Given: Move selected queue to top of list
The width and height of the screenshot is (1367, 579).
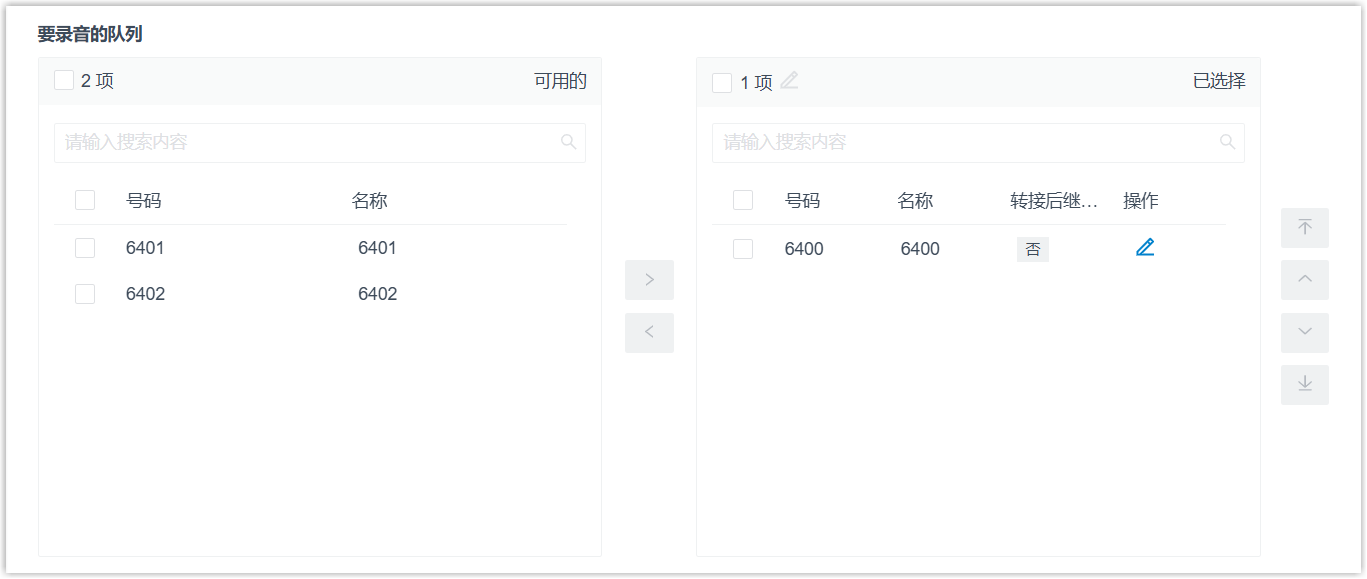Looking at the screenshot, I should click(x=1305, y=228).
